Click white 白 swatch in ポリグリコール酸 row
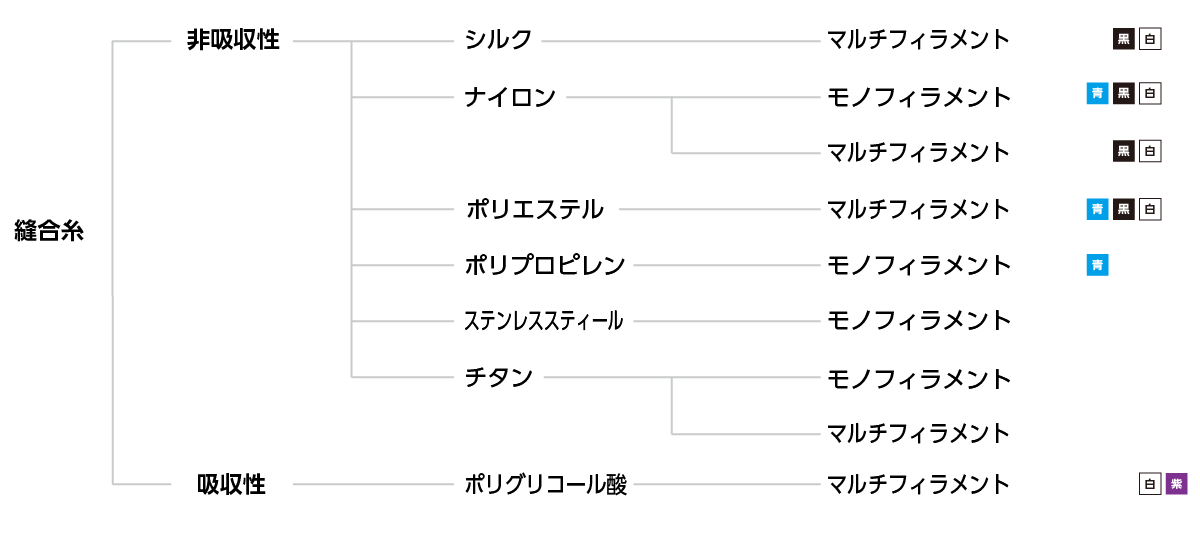Image resolution: width=1200 pixels, height=533 pixels. click(1150, 484)
